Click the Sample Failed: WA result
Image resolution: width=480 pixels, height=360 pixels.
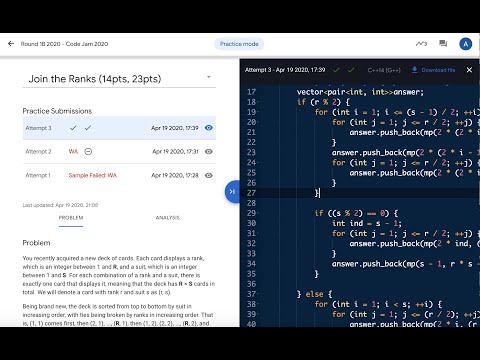pyautogui.click(x=93, y=175)
